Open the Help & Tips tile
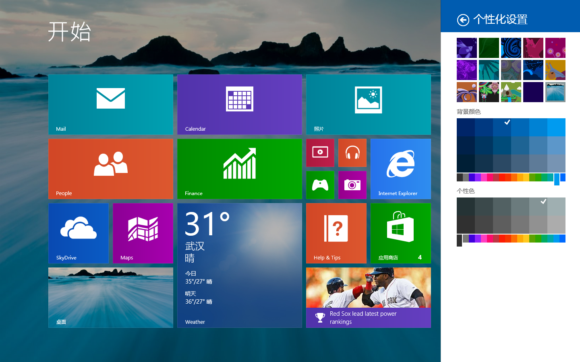The width and height of the screenshot is (580, 362). point(336,233)
